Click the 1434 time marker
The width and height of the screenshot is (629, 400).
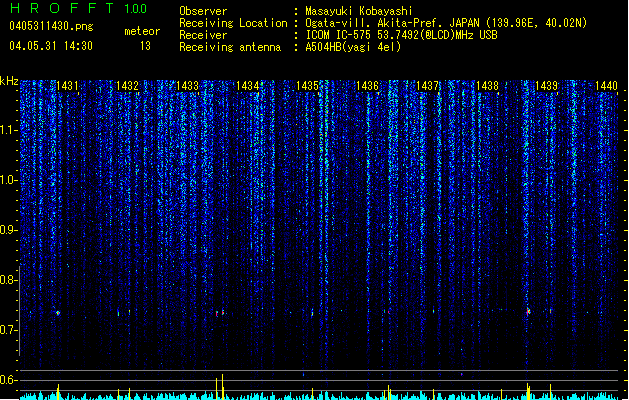pyautogui.click(x=248, y=86)
